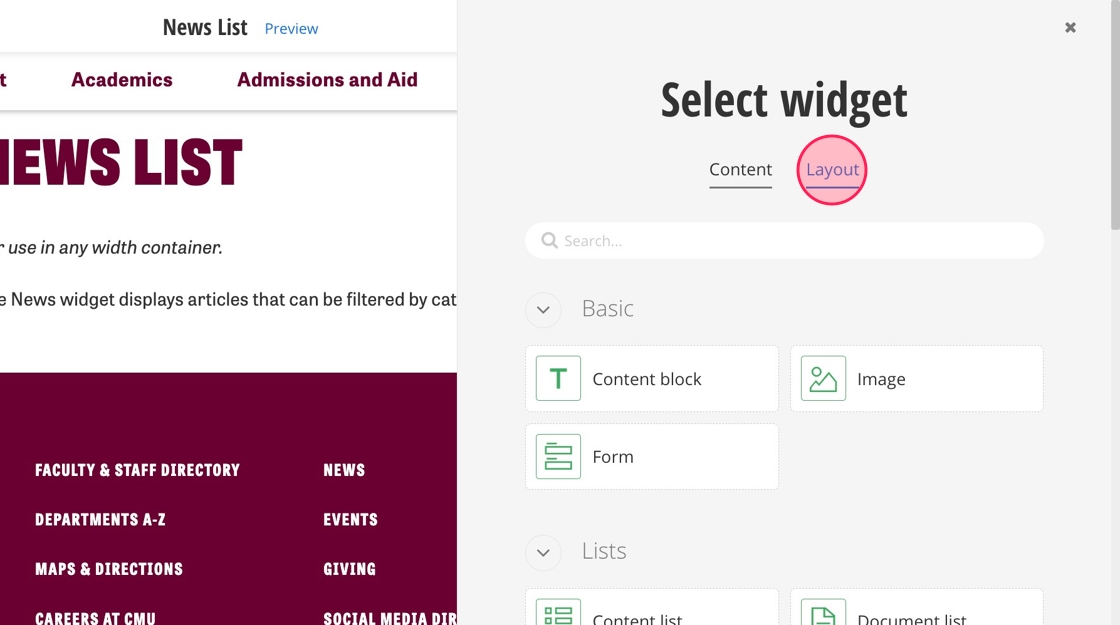Screen dimensions: 1120x625
Task: Click the search magnifier icon
Action: pos(549,241)
